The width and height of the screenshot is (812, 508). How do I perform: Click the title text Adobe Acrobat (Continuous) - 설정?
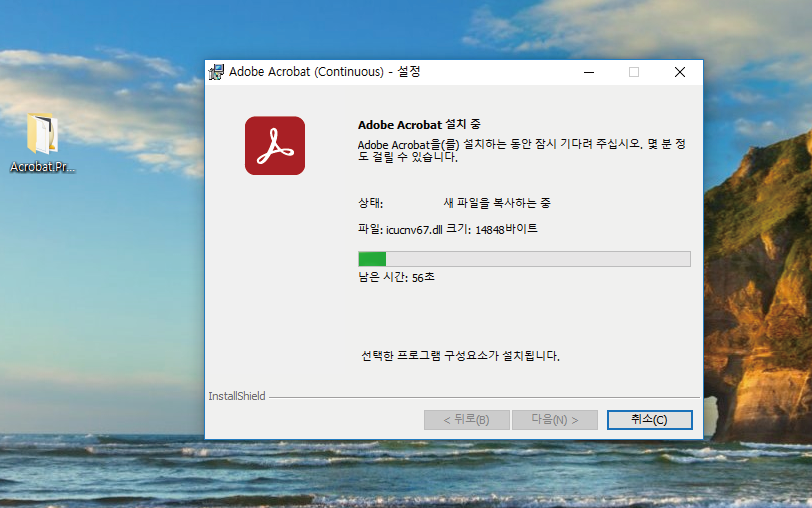[325, 71]
